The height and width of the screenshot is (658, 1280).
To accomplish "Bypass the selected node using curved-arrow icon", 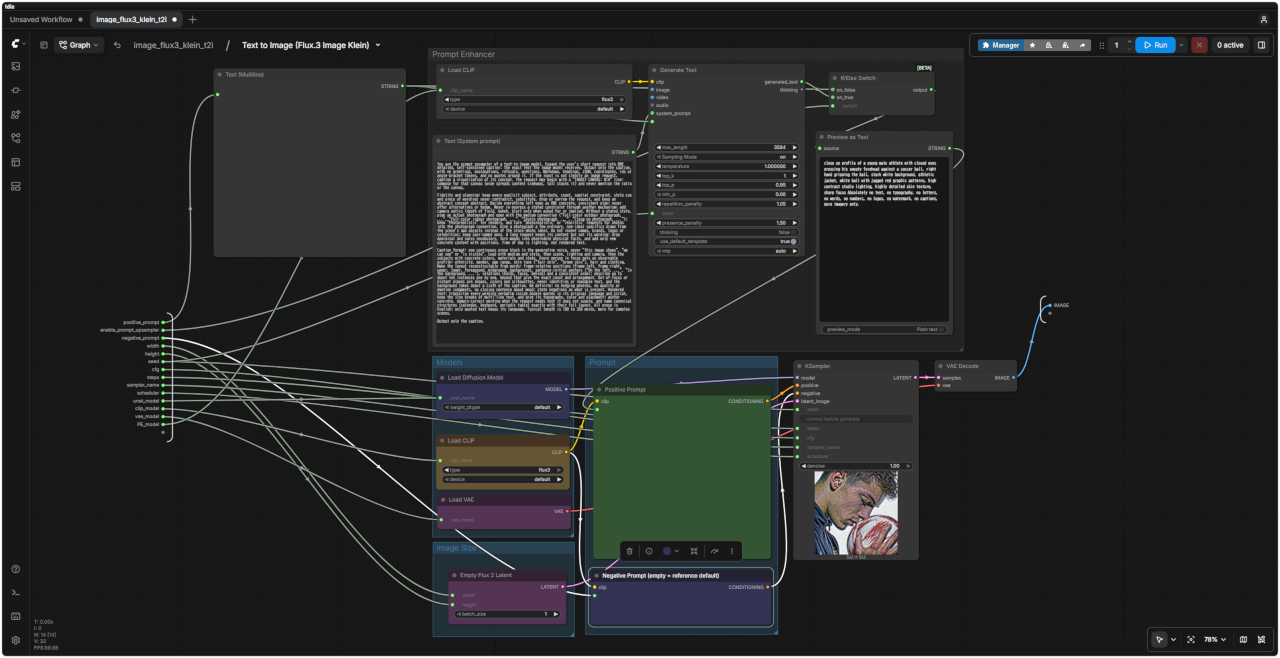I will (714, 551).
